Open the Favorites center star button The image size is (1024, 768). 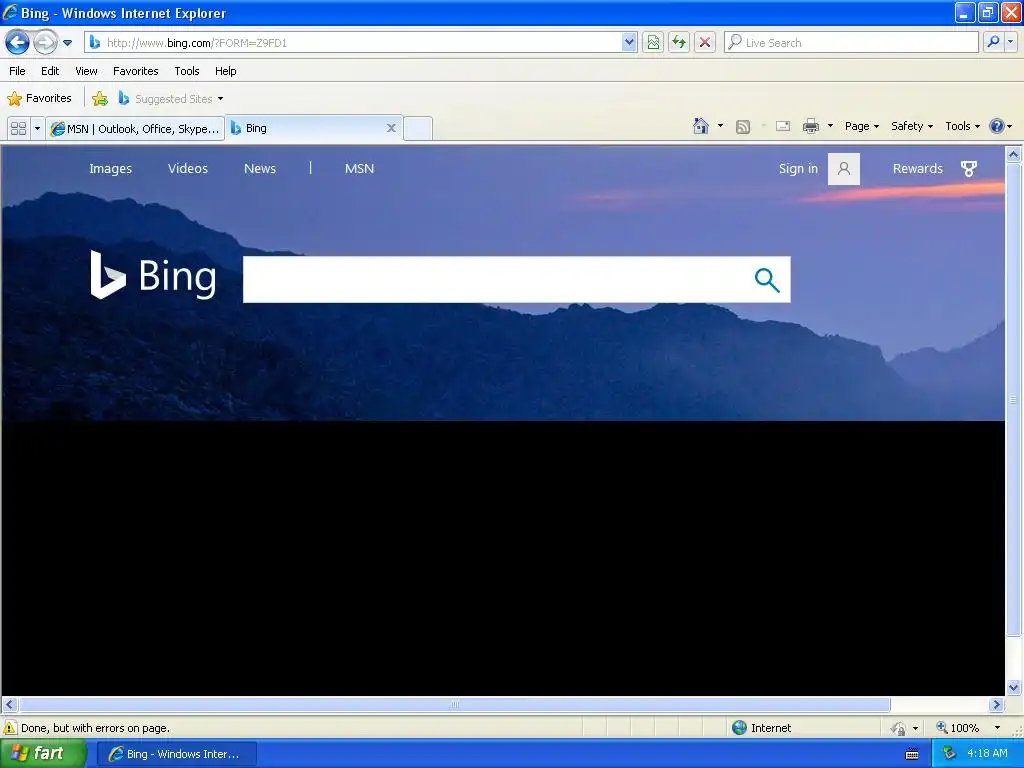click(39, 99)
